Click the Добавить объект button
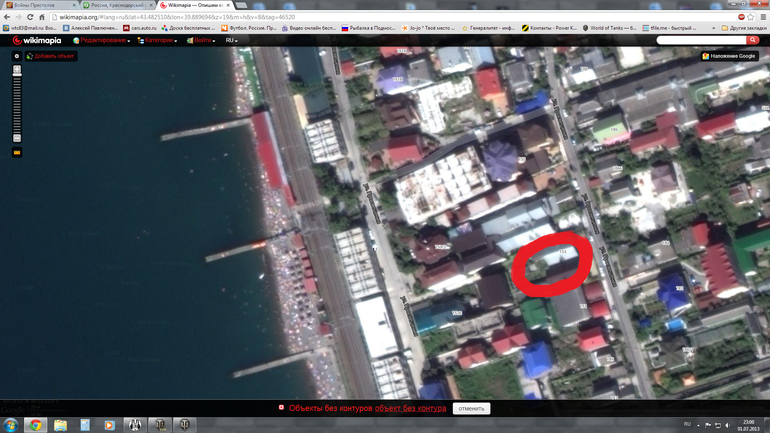The width and height of the screenshot is (770, 433). click(50, 57)
